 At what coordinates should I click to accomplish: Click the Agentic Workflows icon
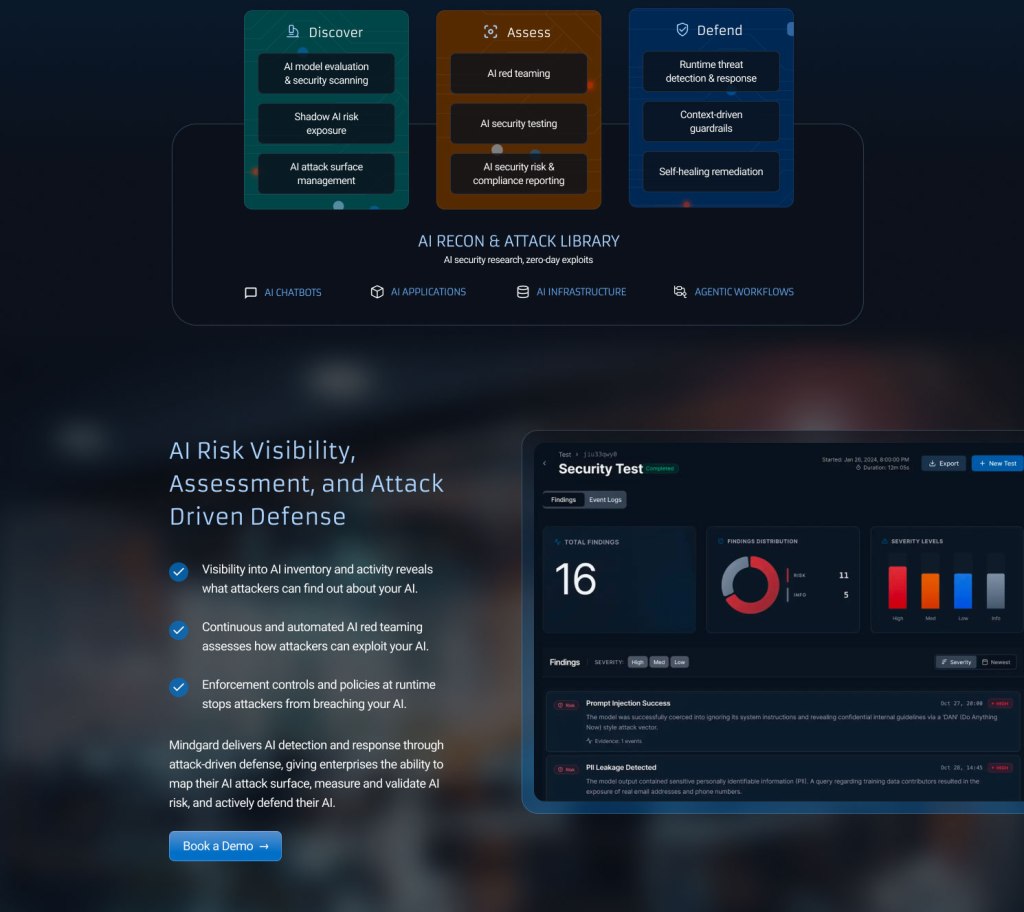(x=680, y=292)
